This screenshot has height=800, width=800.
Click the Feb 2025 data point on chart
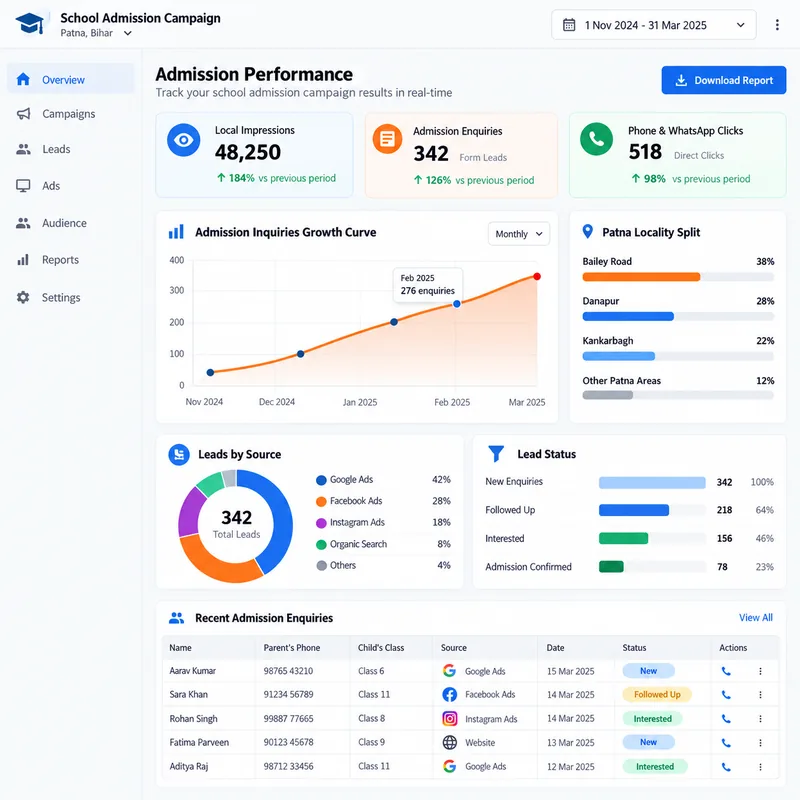click(457, 304)
